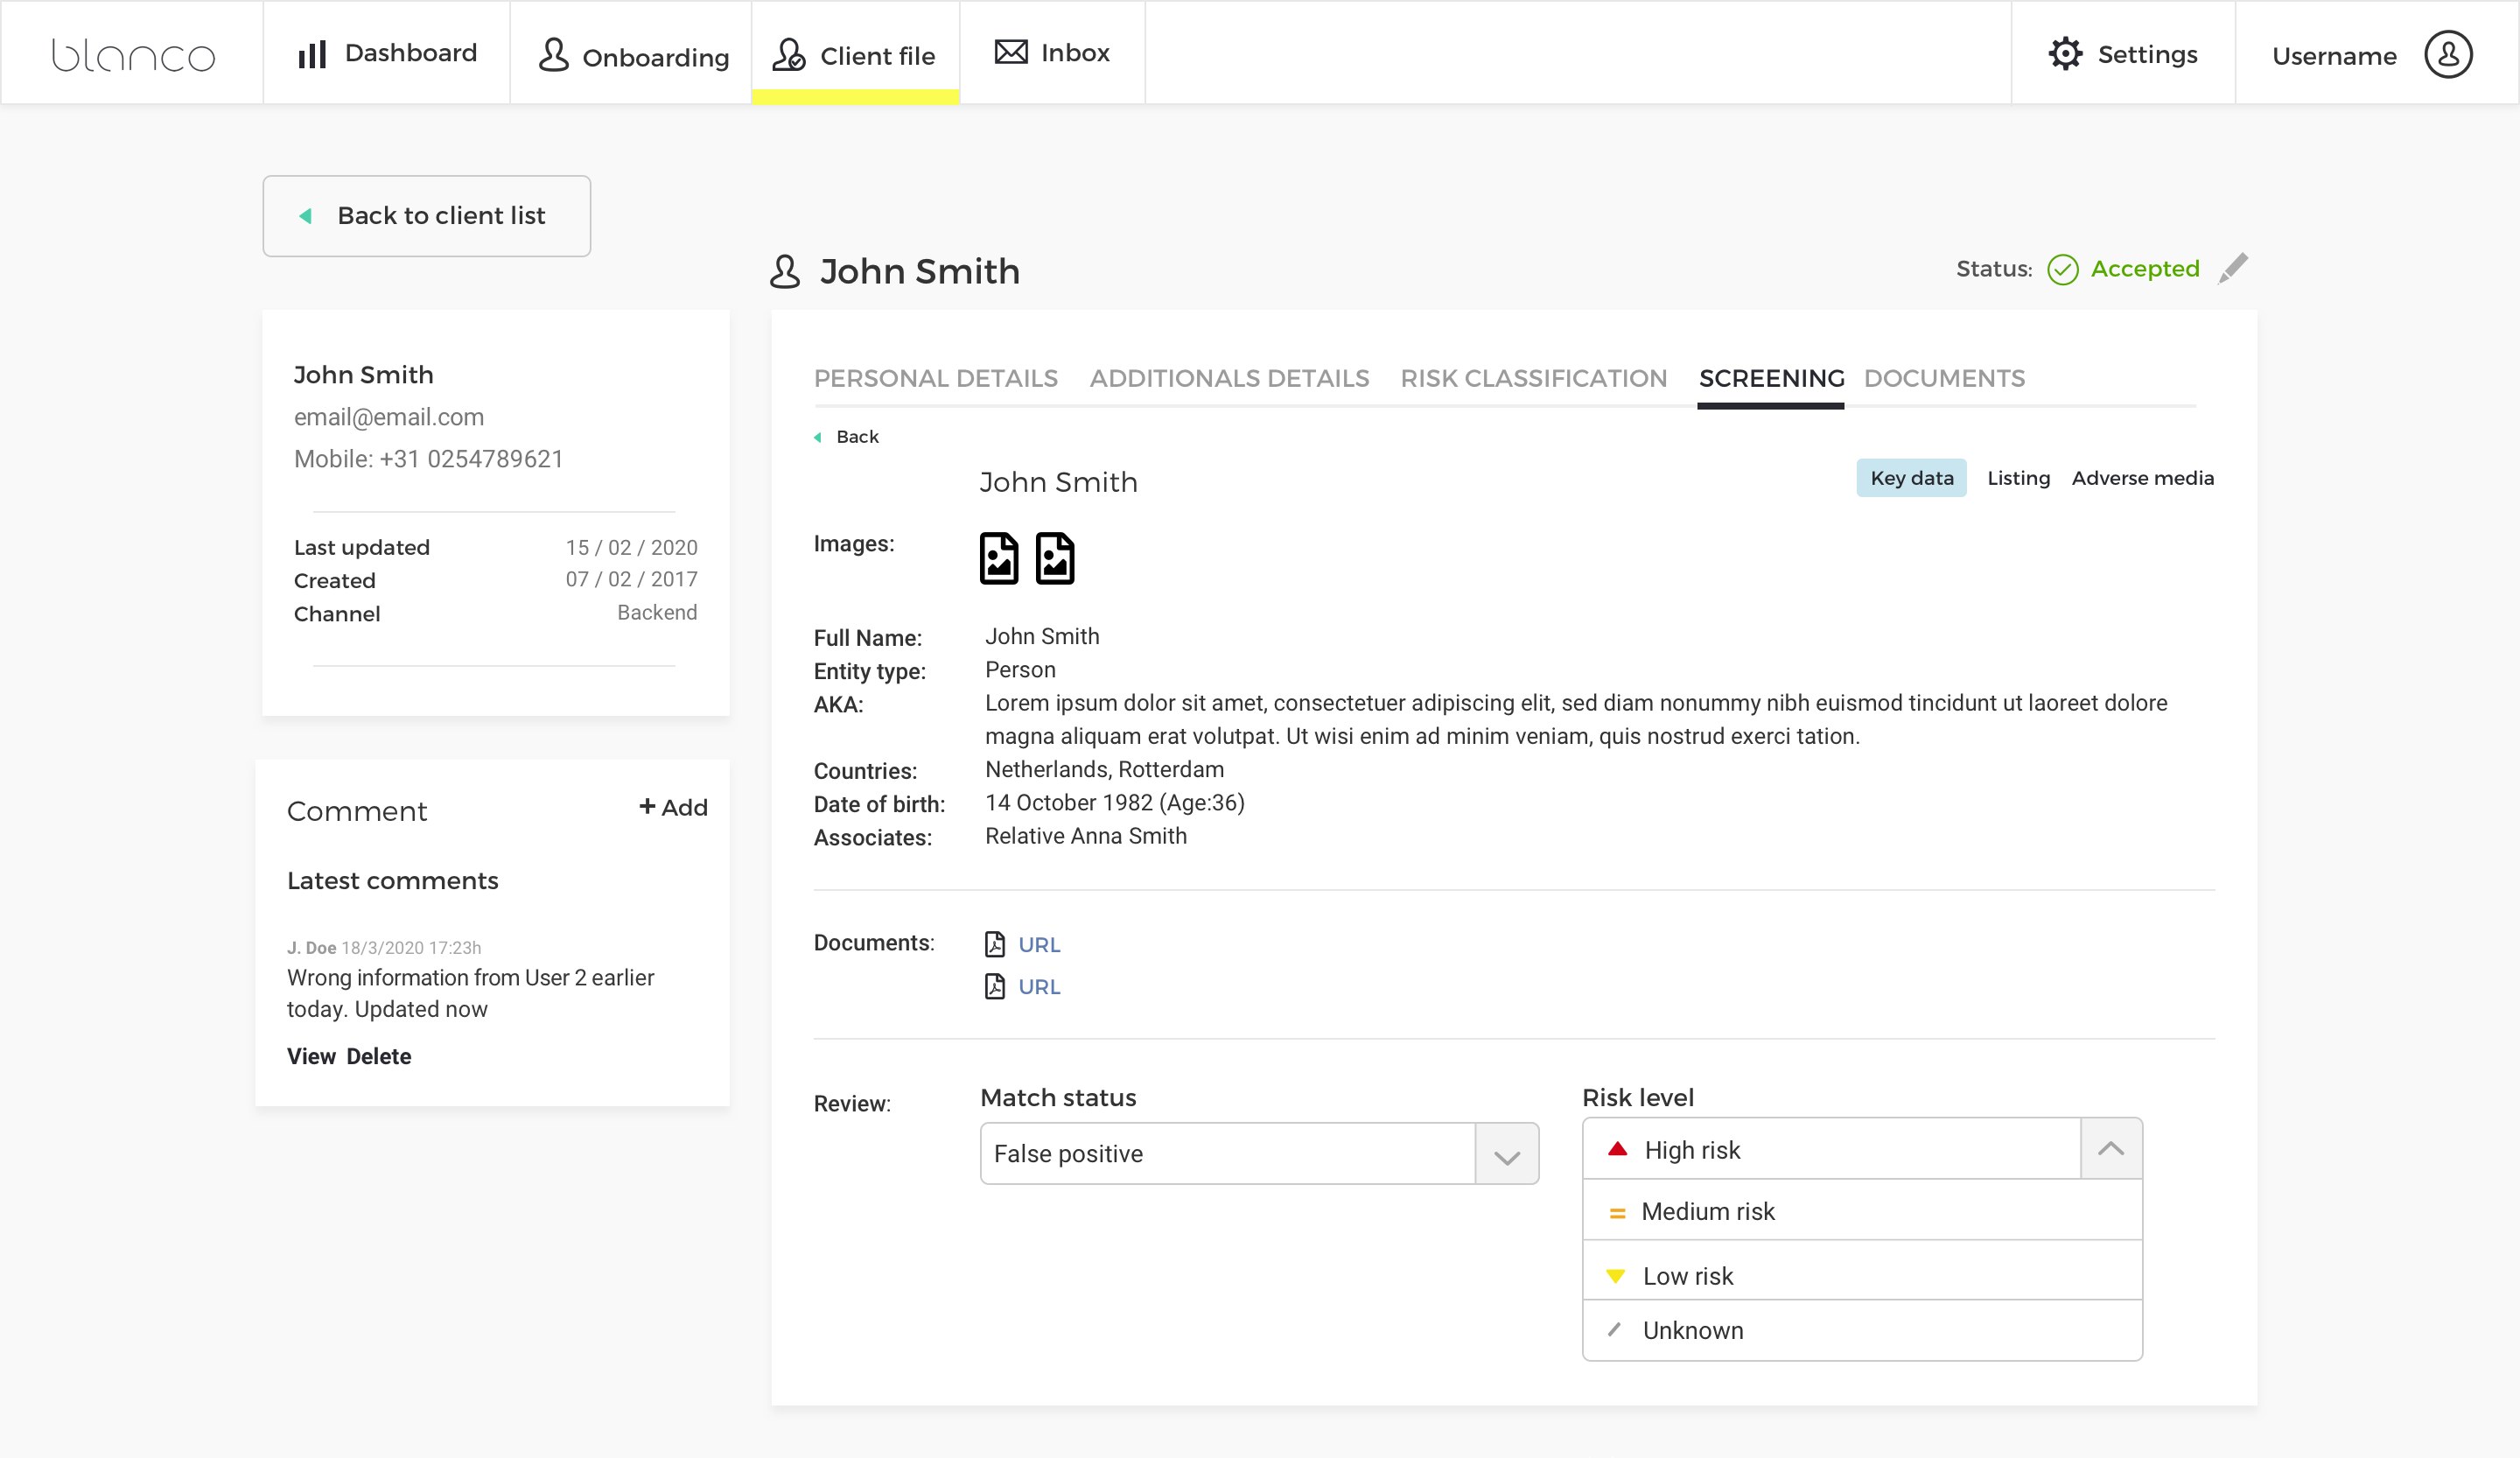Expand the Match status dropdown arrow
The width and height of the screenshot is (2520, 1458).
1506,1155
